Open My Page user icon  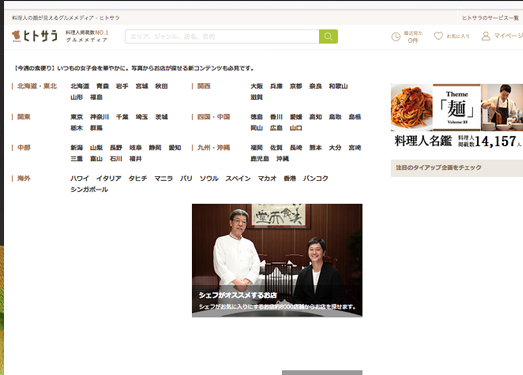pos(486,36)
